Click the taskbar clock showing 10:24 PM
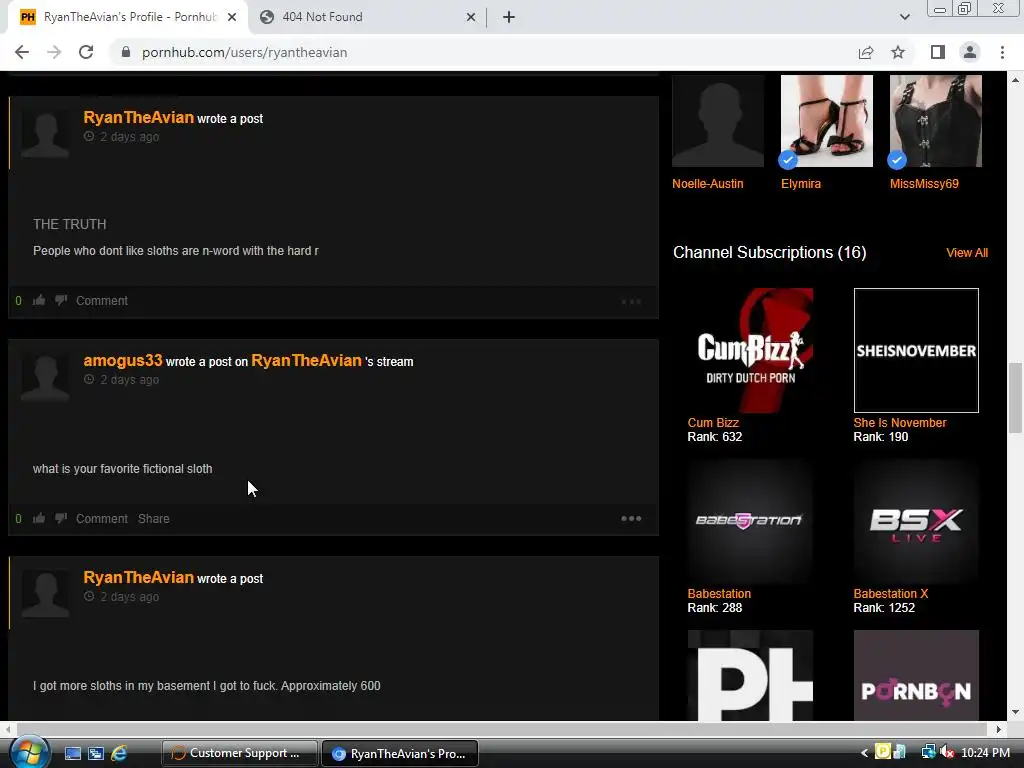 985,753
